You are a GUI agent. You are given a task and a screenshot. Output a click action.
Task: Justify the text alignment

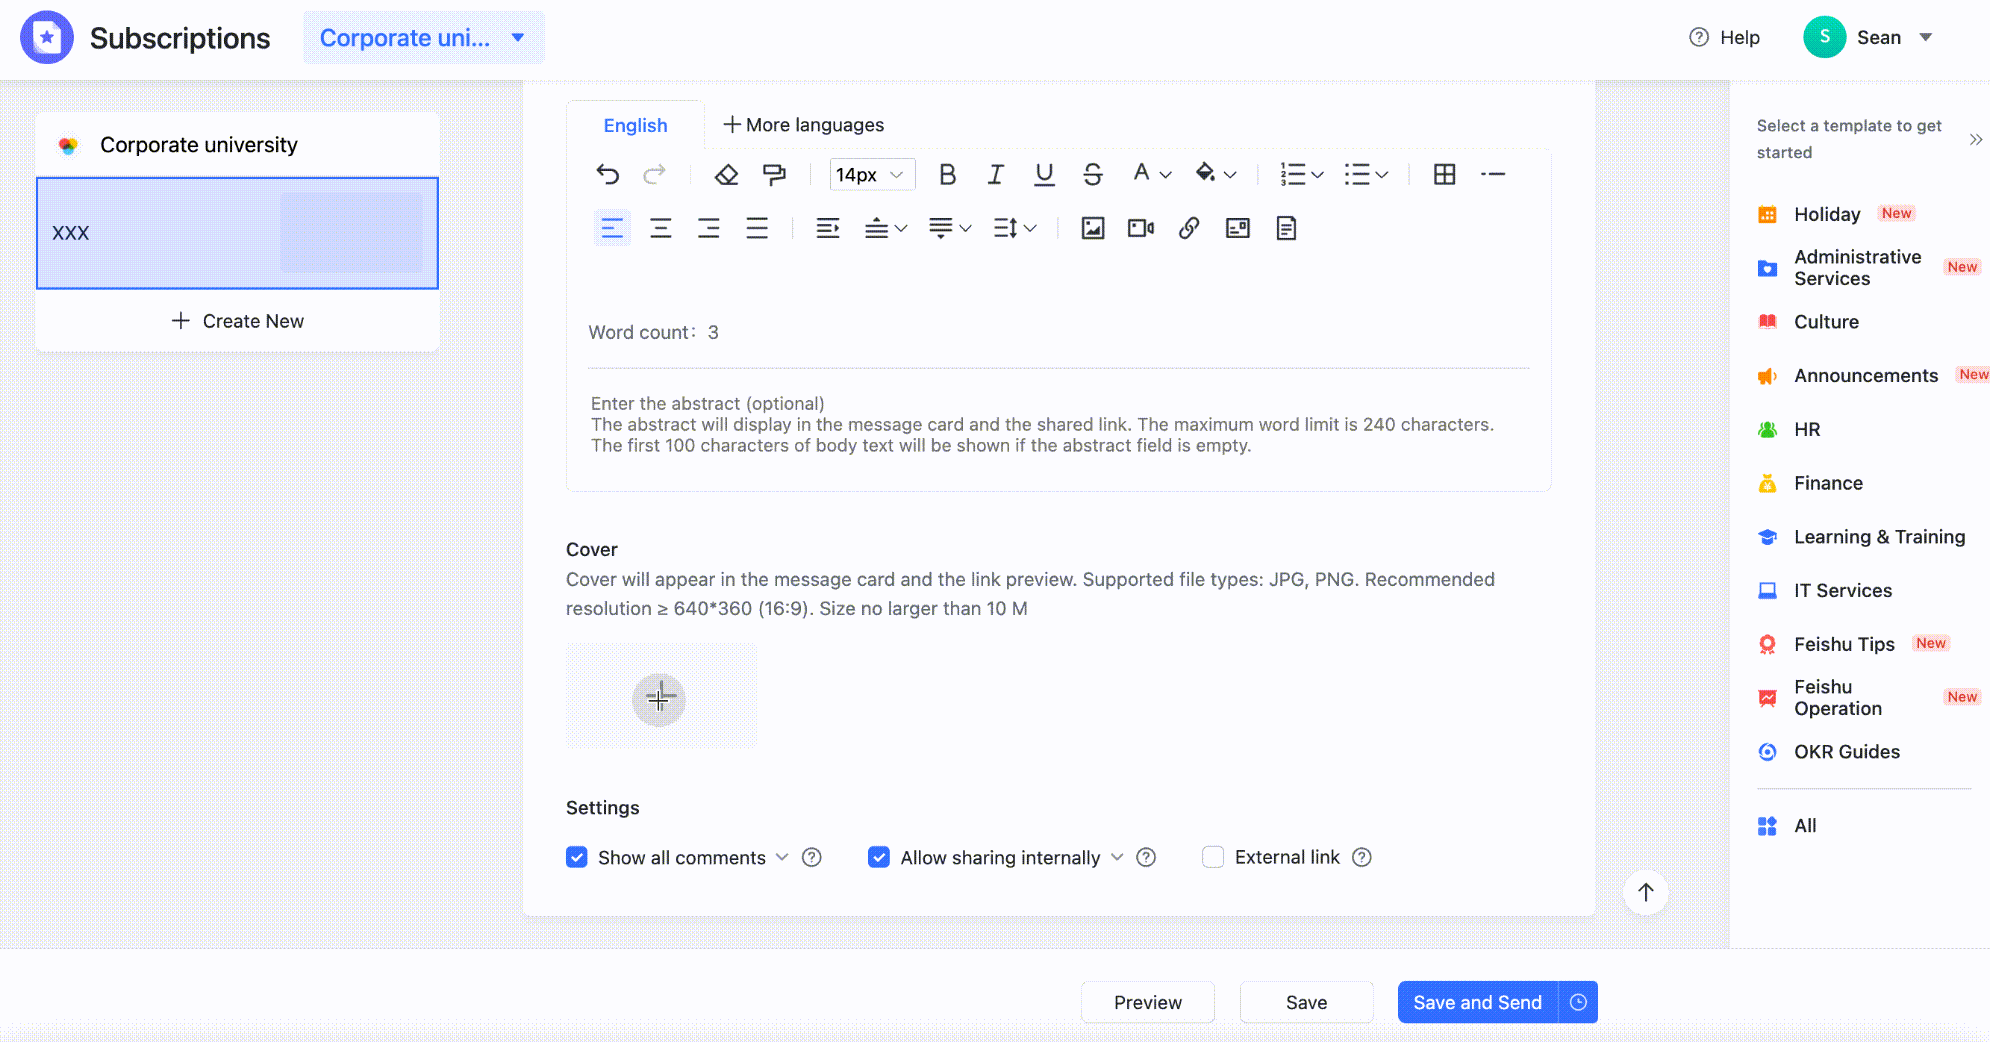tap(757, 229)
